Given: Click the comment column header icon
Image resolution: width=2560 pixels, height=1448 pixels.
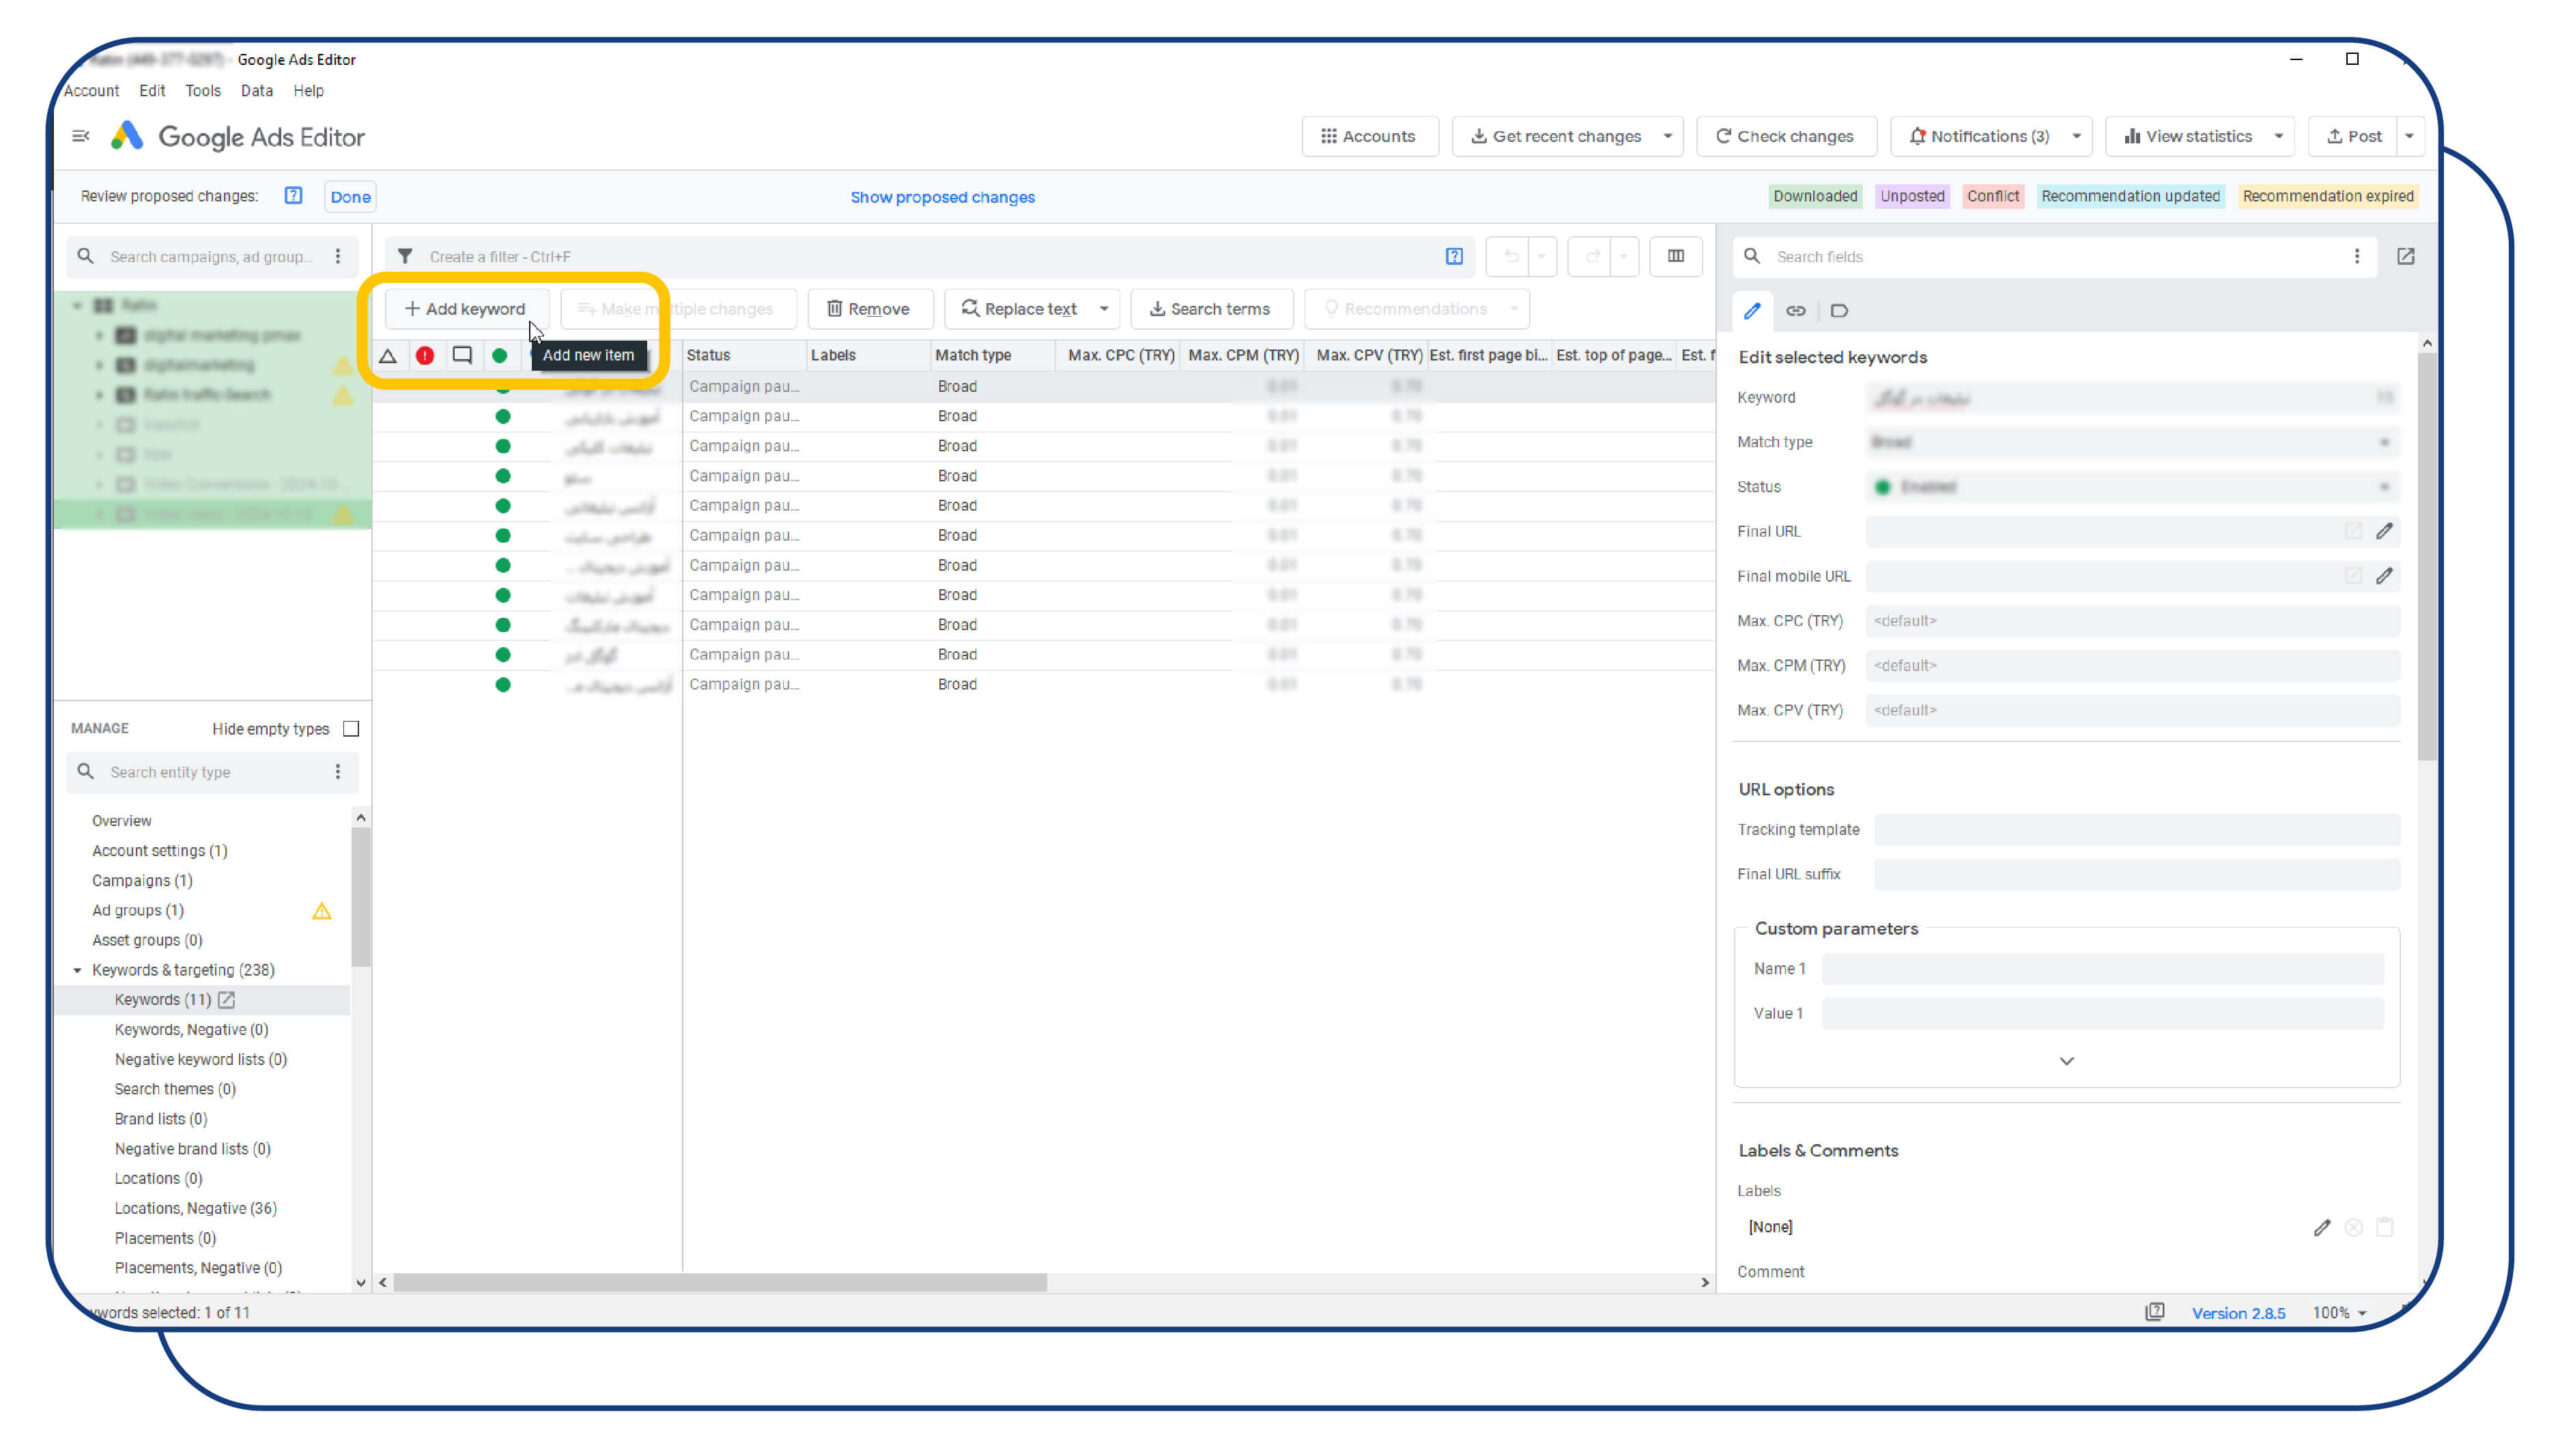Looking at the screenshot, I should 462,355.
